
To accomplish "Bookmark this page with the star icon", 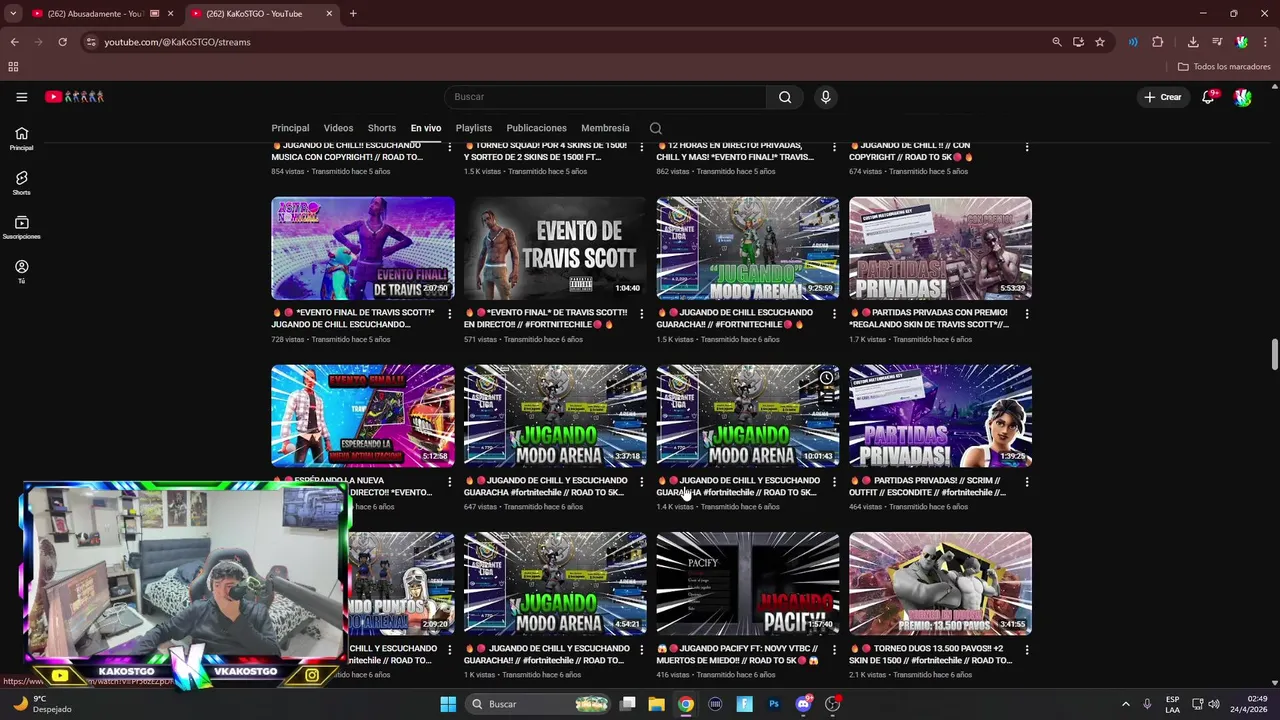I will [1100, 42].
